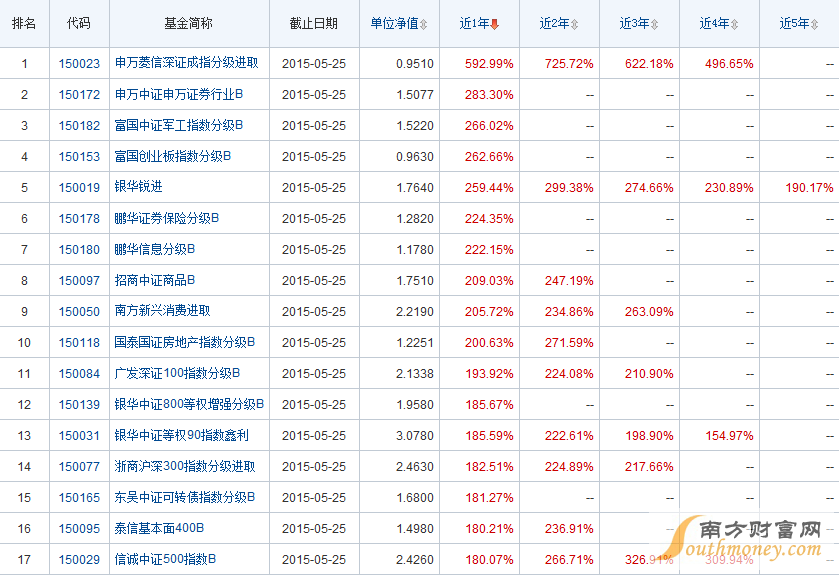
Task: Open fund 招商中证商品B
Action: coord(155,280)
